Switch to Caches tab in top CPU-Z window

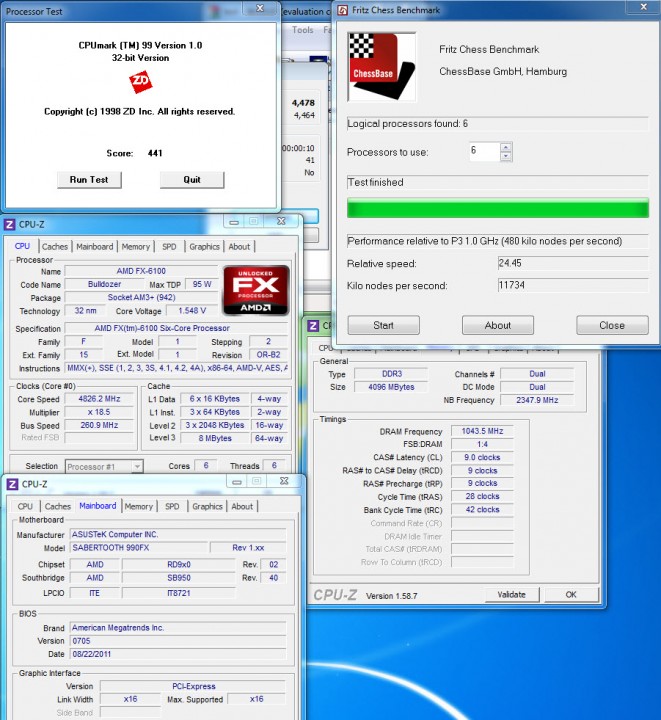coord(55,247)
